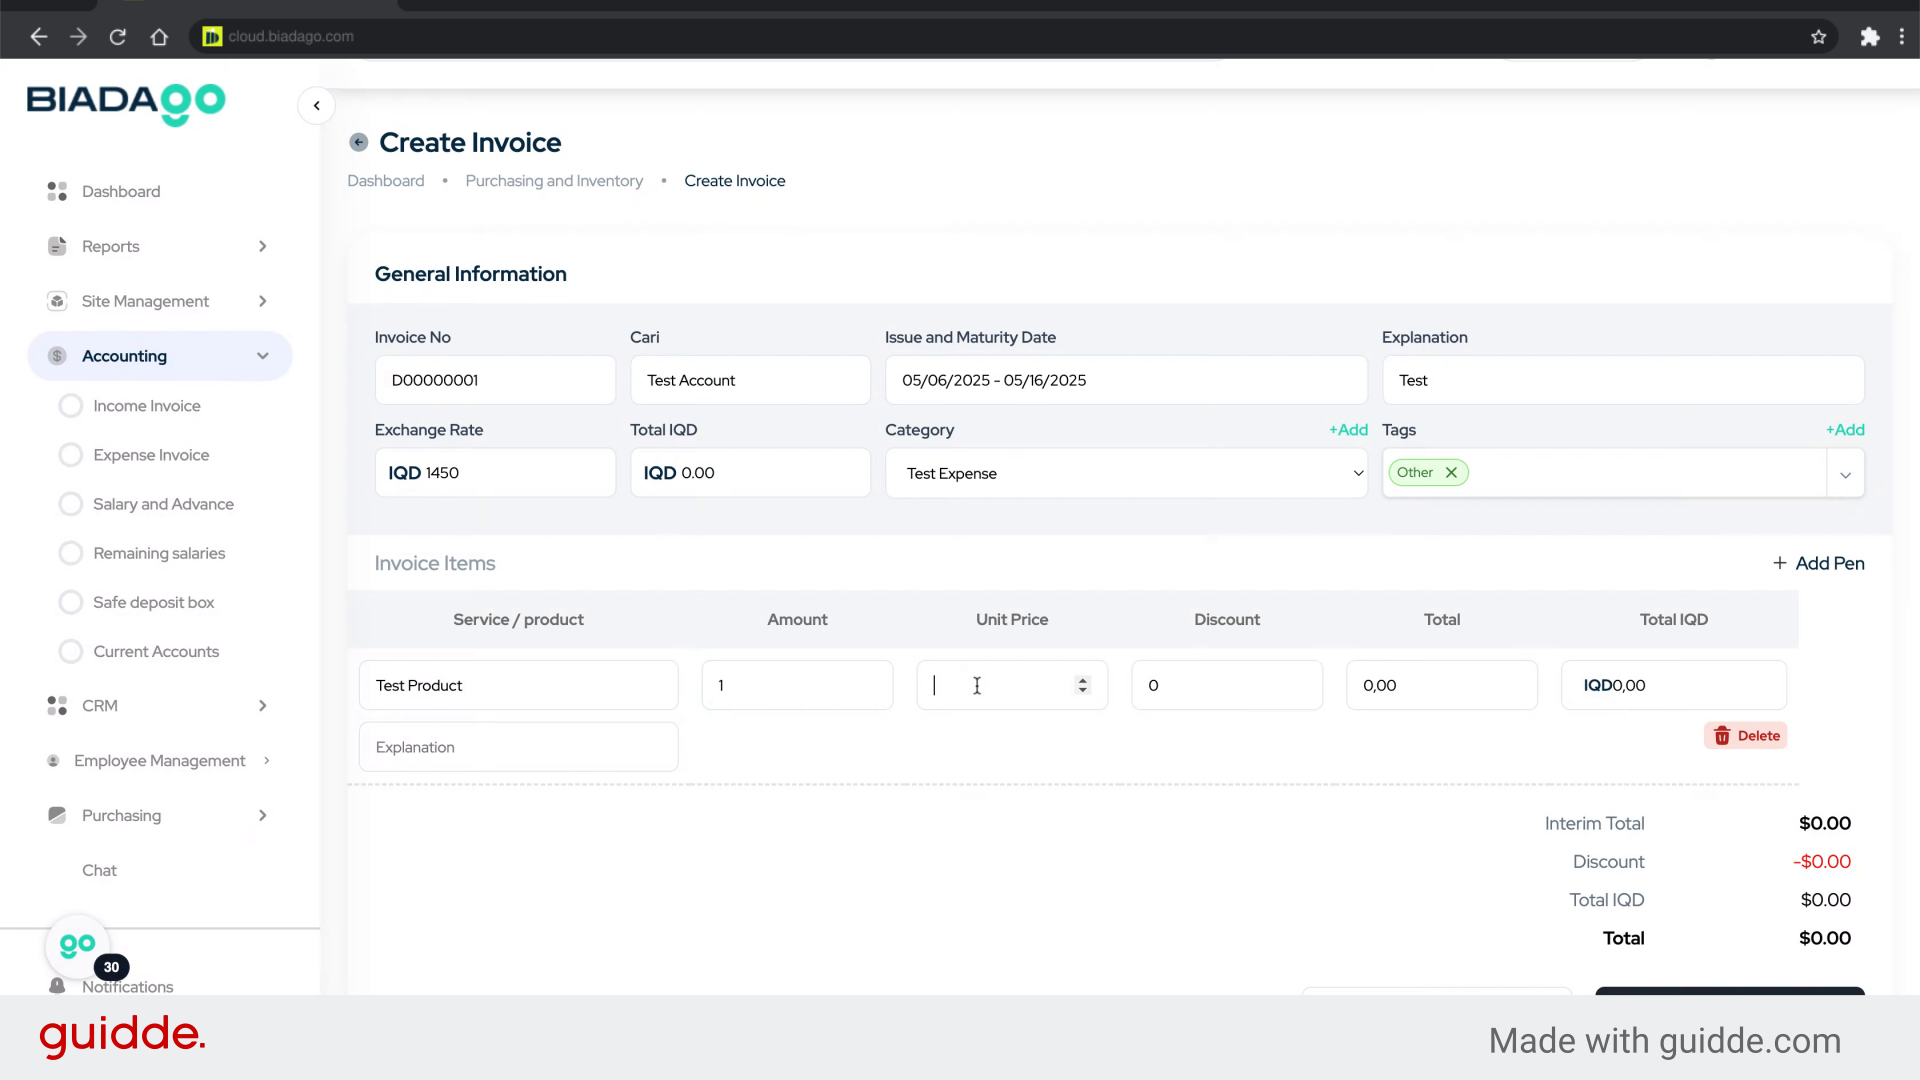Go to Purchasing and Inventory breadcrumb
This screenshot has height=1080, width=1920.
[554, 181]
